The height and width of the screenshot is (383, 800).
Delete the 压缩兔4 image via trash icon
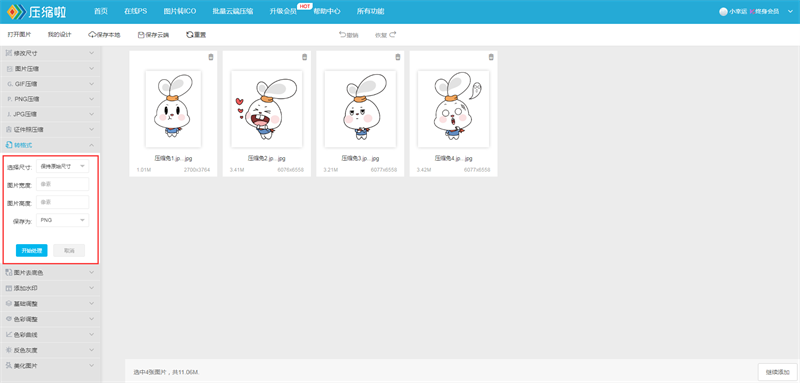(x=491, y=57)
